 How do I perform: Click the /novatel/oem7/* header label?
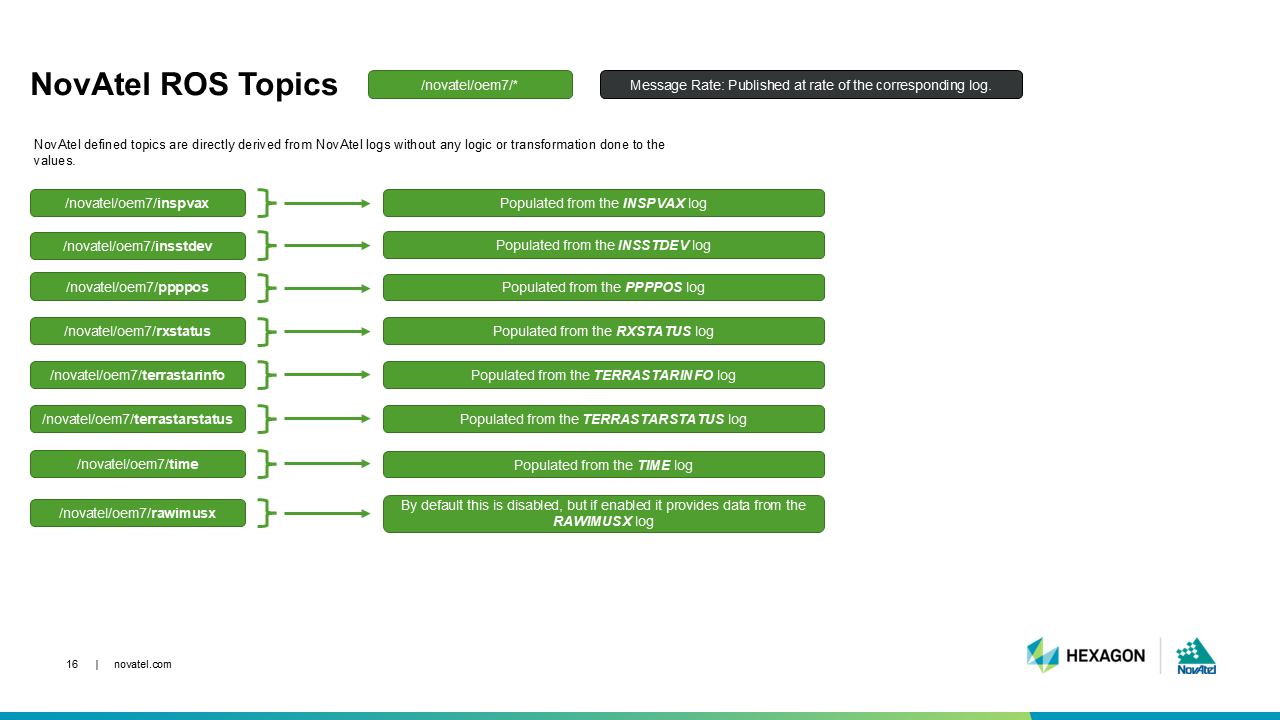470,85
